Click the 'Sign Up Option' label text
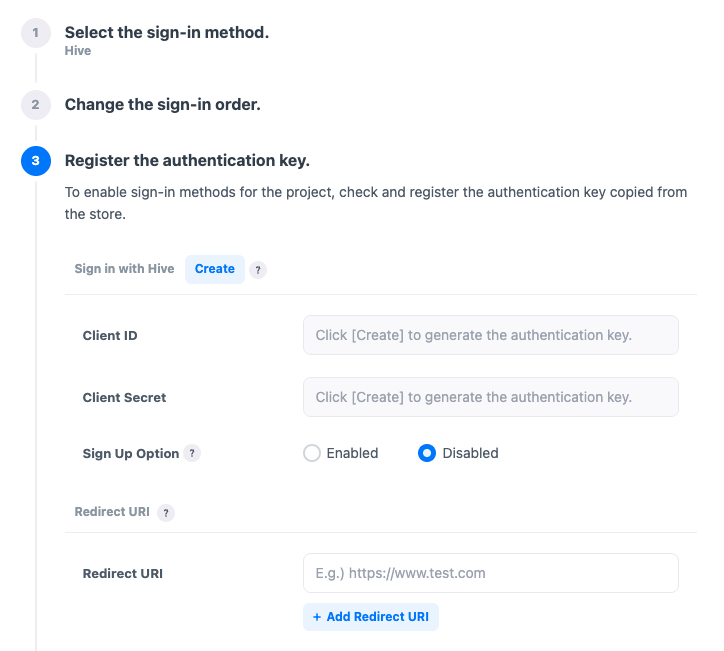The image size is (724, 651). [131, 453]
